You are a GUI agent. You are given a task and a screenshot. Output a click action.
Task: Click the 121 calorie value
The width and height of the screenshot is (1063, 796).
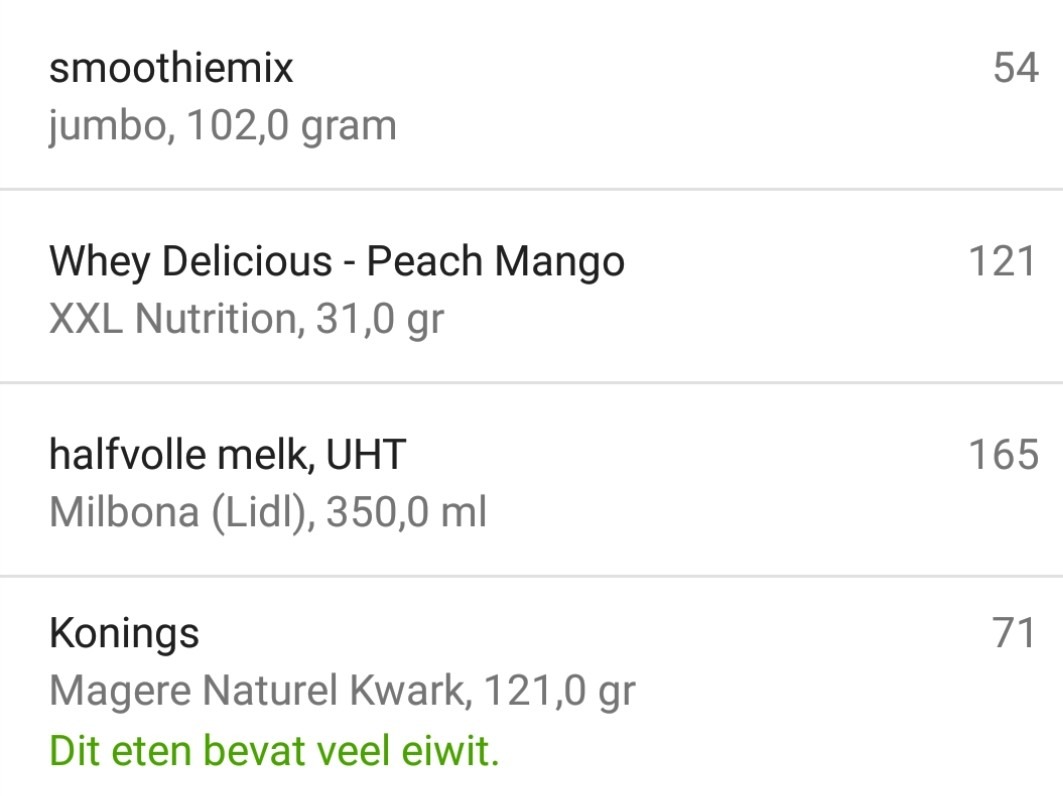click(x=1002, y=262)
